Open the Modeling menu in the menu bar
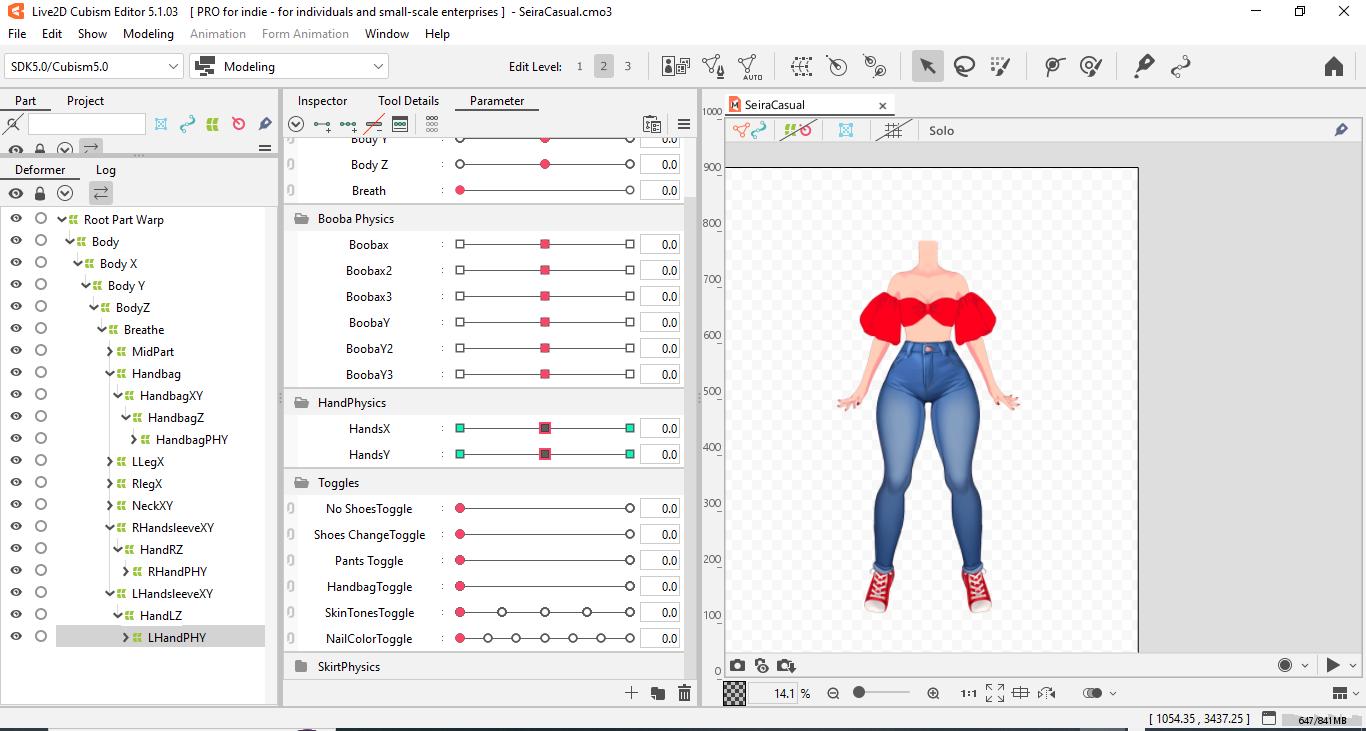The image size is (1366, 731). pyautogui.click(x=148, y=33)
